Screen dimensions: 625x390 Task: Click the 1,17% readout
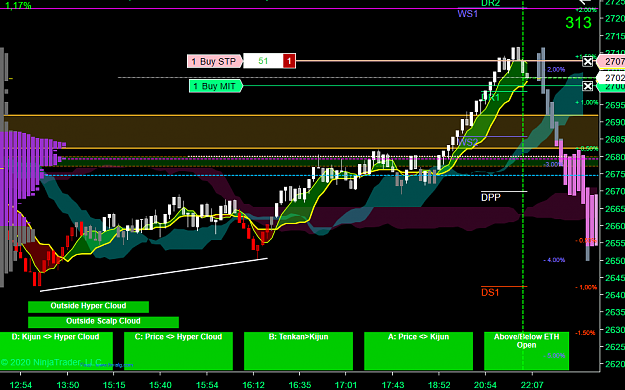18,6
